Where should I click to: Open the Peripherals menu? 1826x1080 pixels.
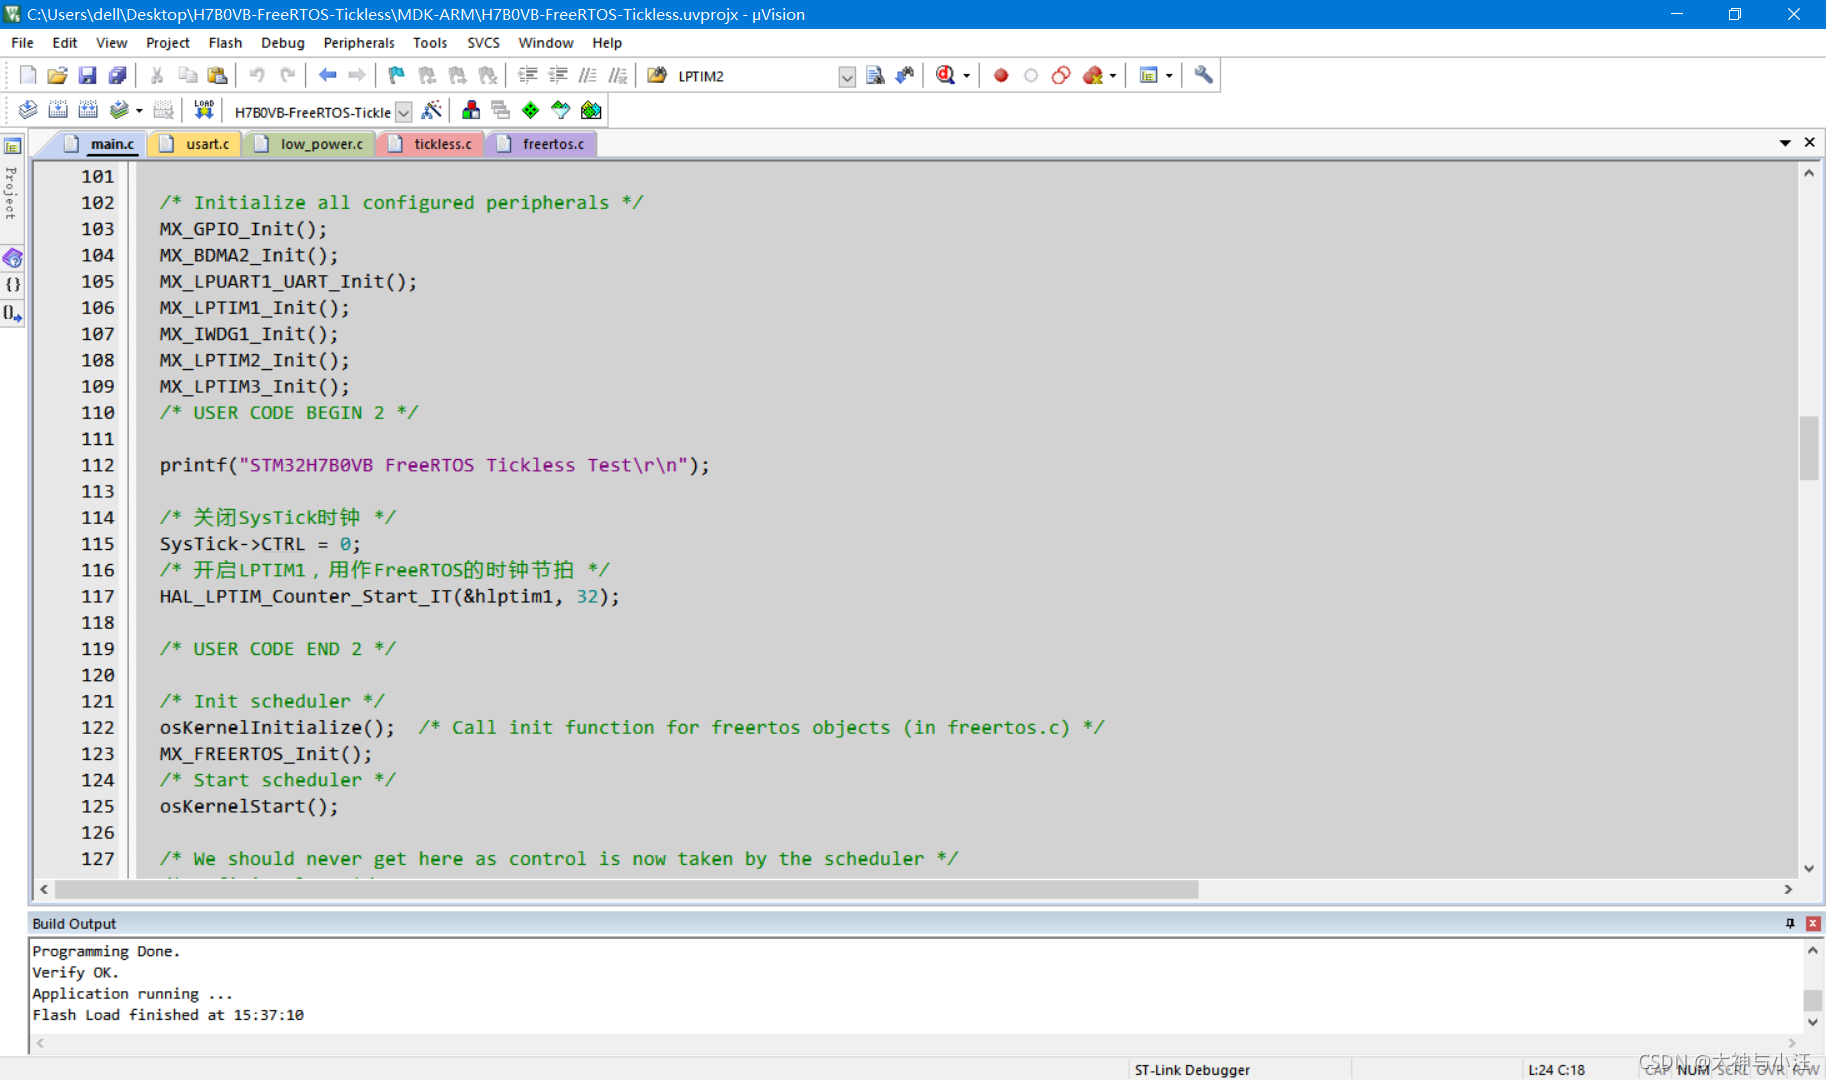point(358,42)
